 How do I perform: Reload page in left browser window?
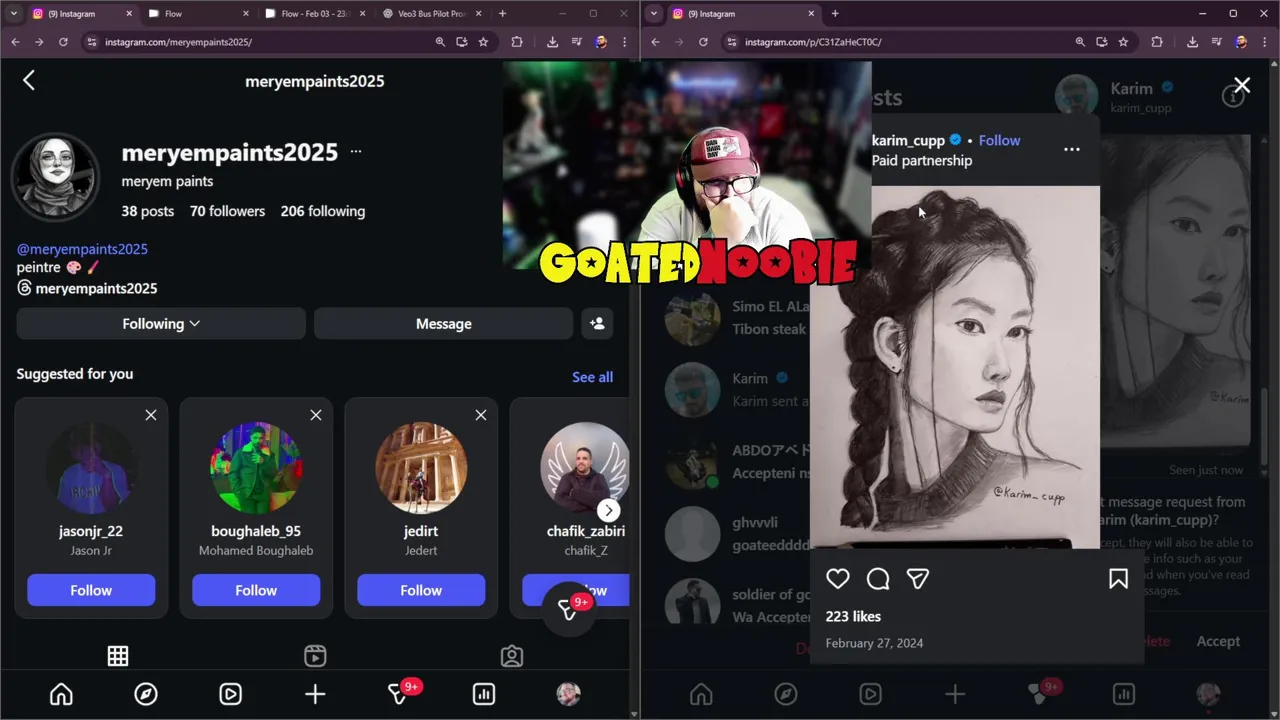(x=63, y=42)
